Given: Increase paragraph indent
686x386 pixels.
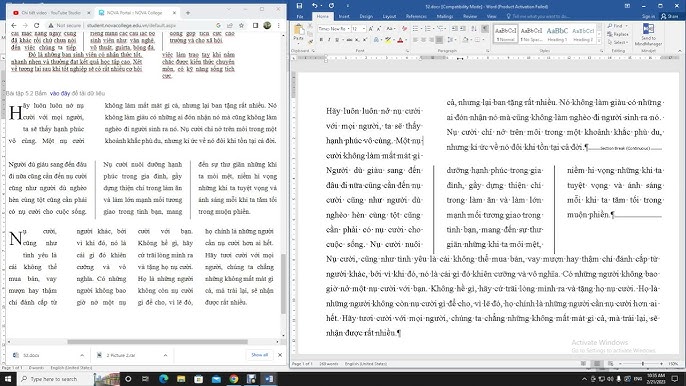Looking at the screenshot, I should pyautogui.click(x=463, y=28).
